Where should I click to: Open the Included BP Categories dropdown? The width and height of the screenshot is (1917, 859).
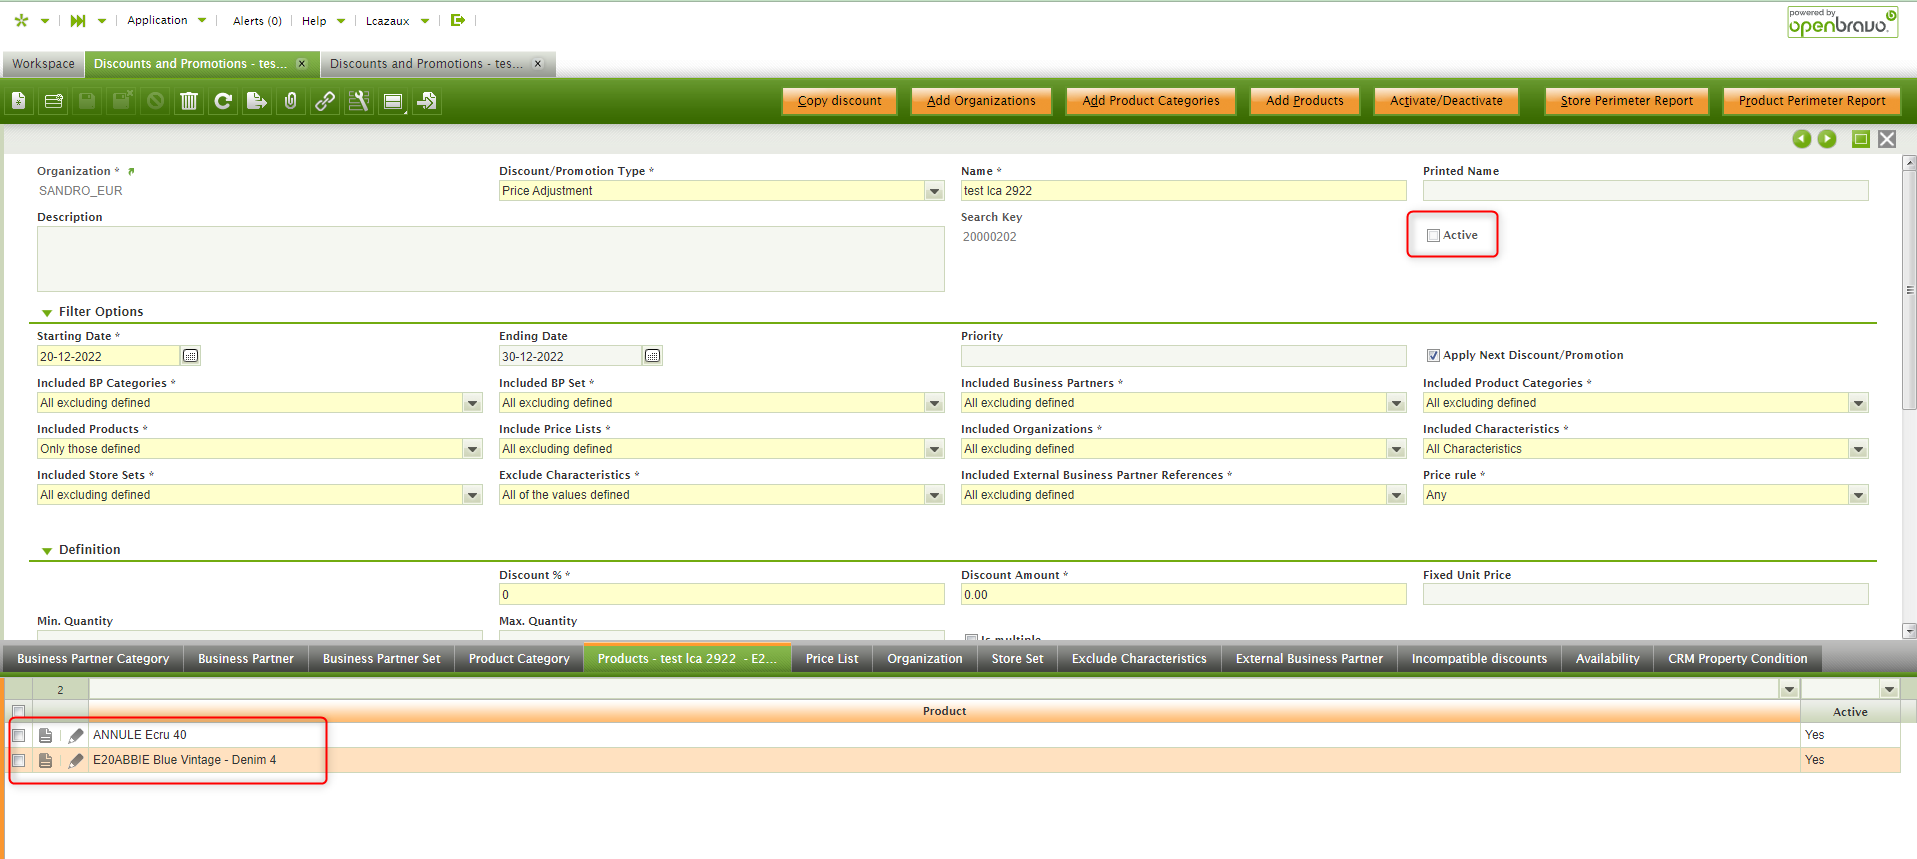(x=472, y=403)
